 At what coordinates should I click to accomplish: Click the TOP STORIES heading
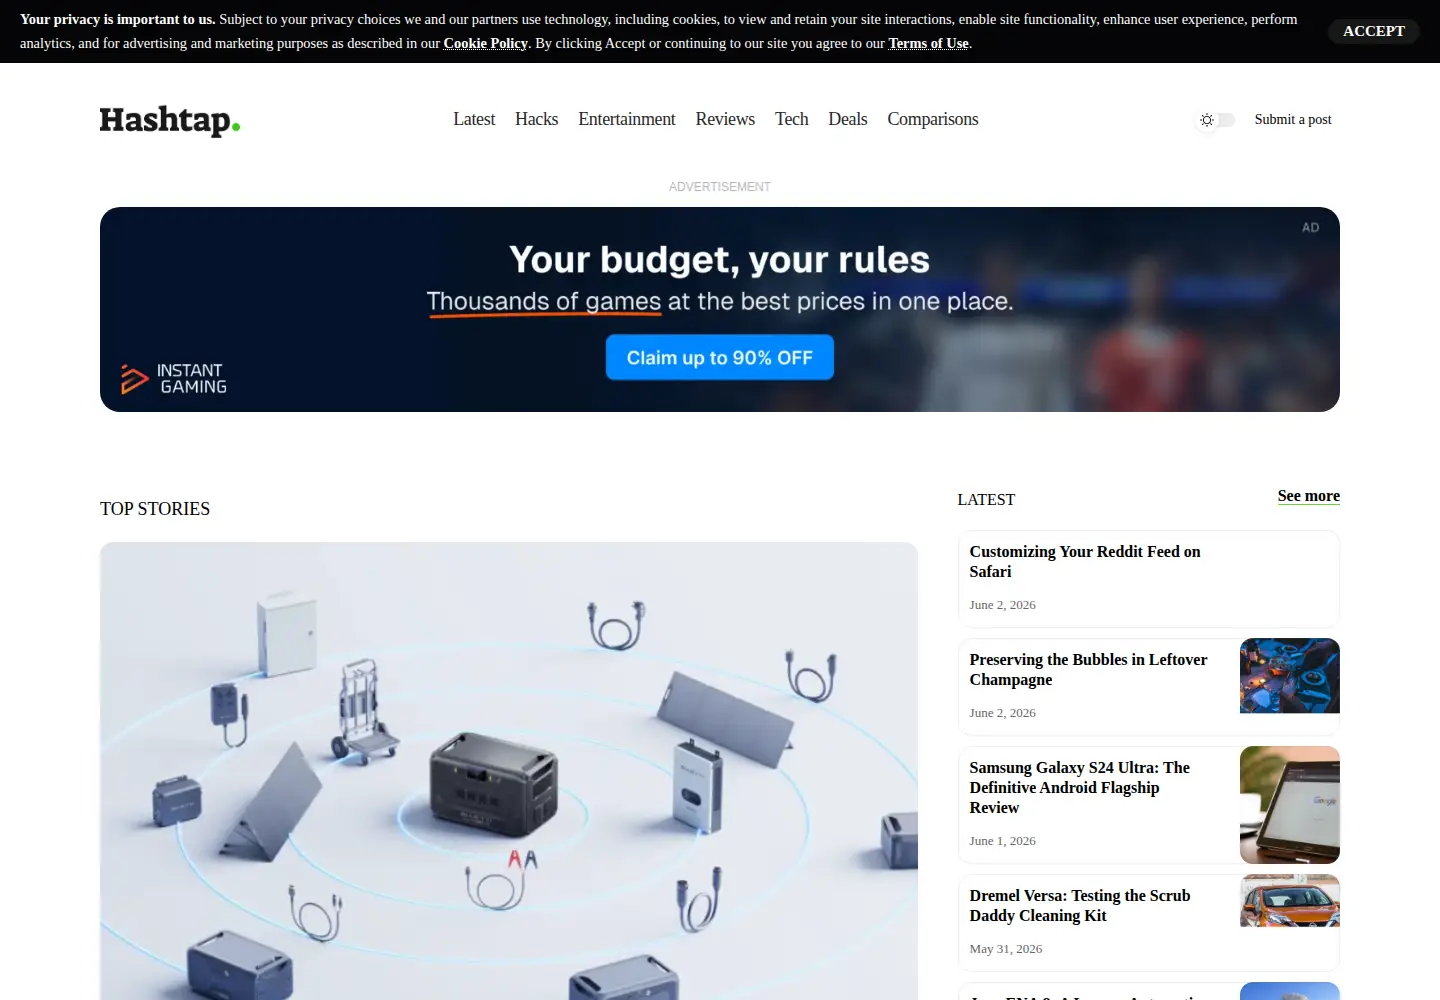tap(155, 509)
